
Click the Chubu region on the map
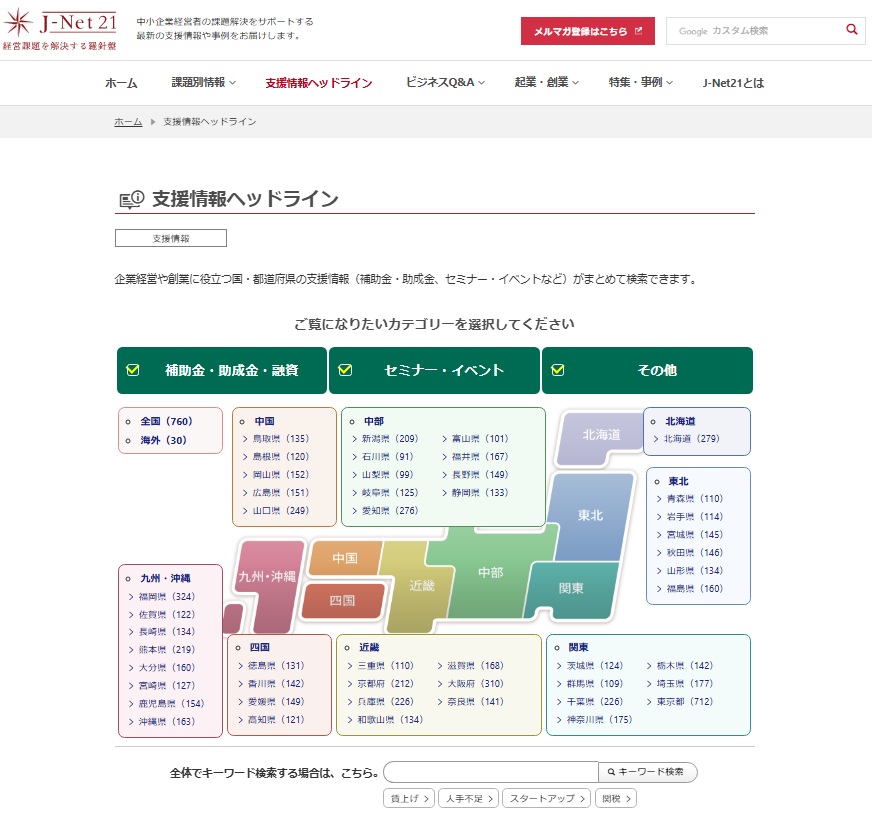coord(490,572)
